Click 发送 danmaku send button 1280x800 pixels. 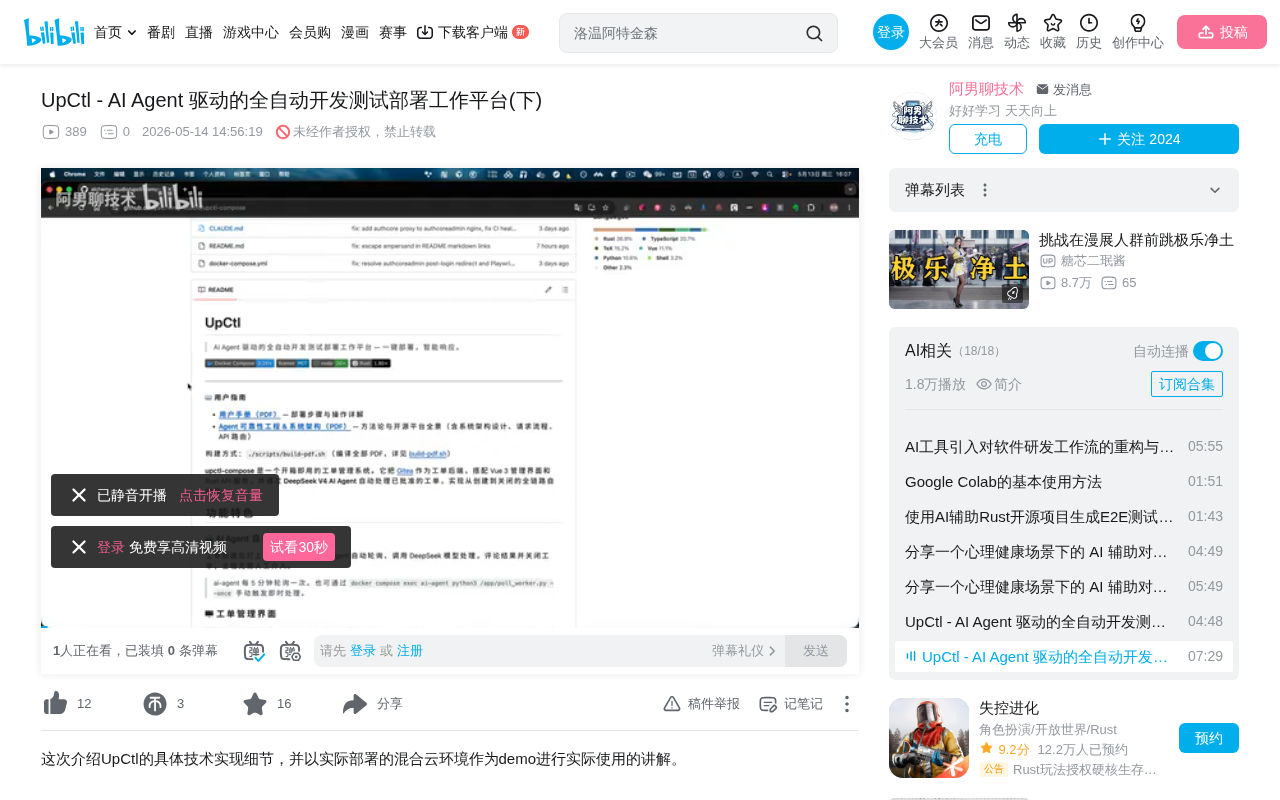(x=816, y=651)
